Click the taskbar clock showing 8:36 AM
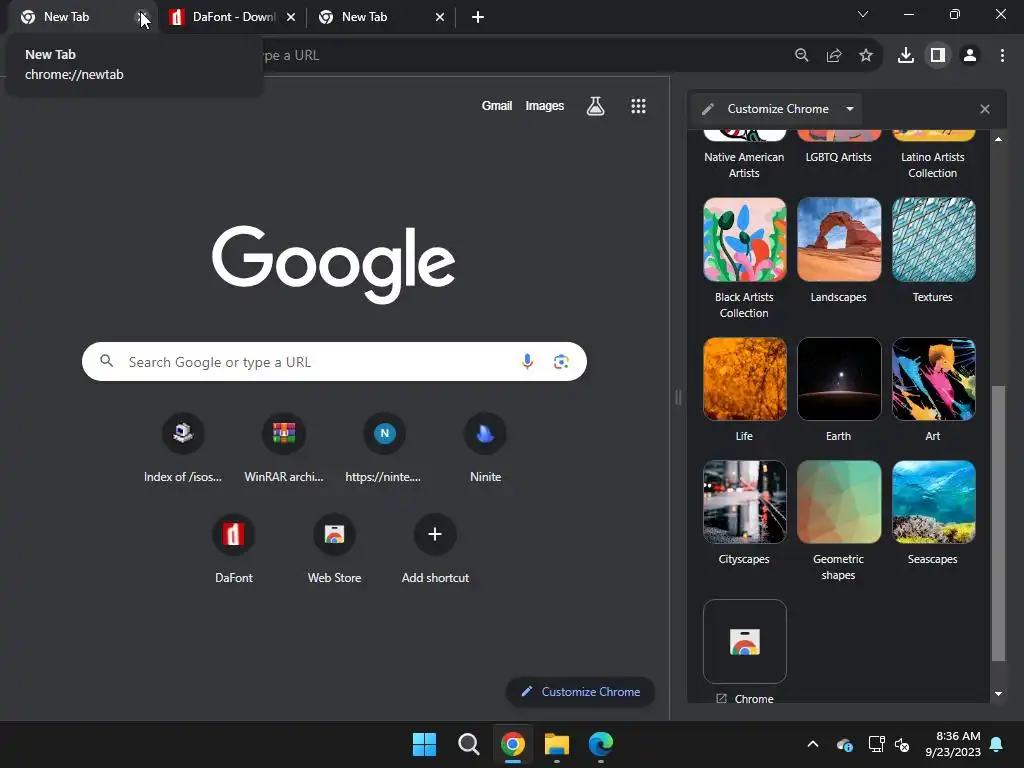 tap(952, 744)
